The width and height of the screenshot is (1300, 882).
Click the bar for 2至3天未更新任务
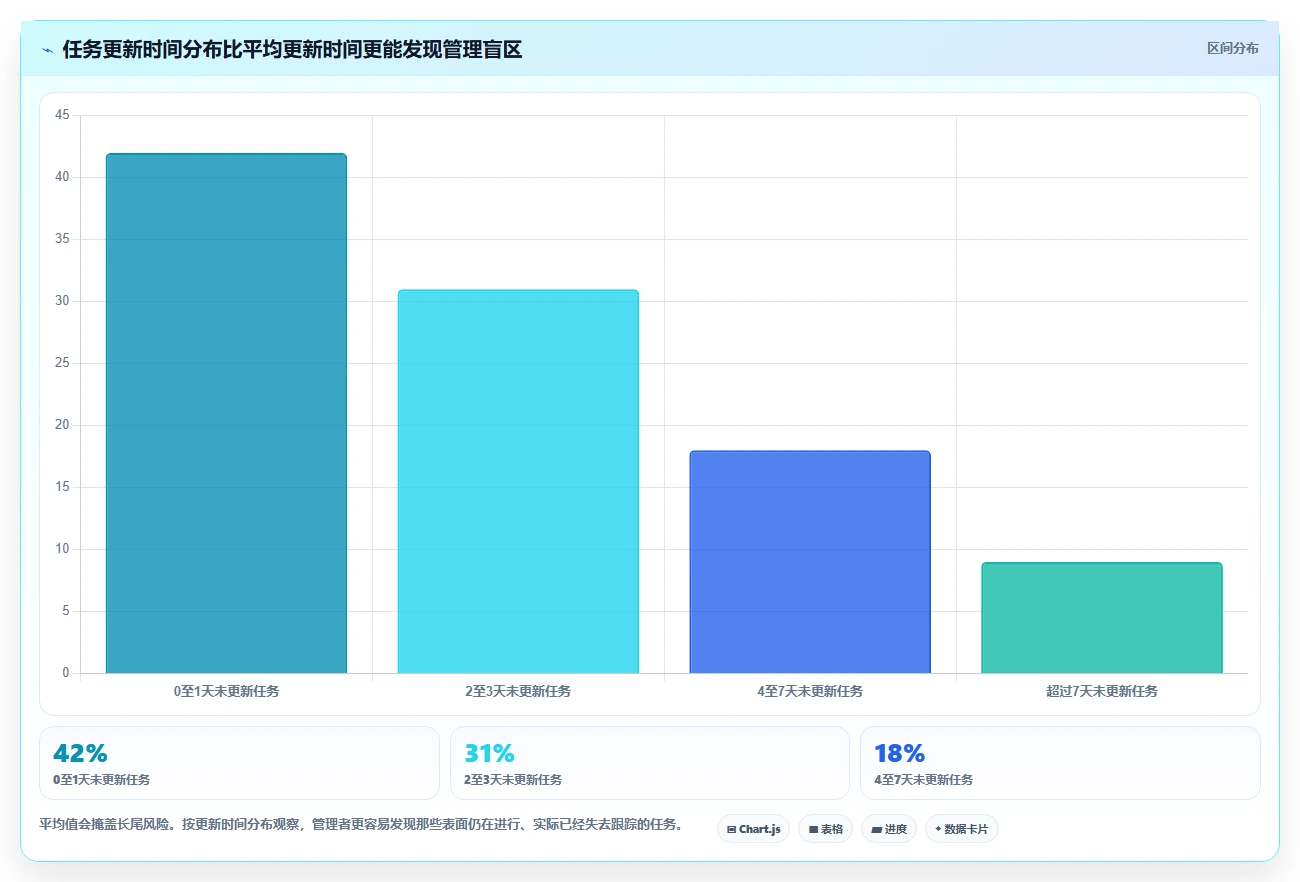(518, 481)
